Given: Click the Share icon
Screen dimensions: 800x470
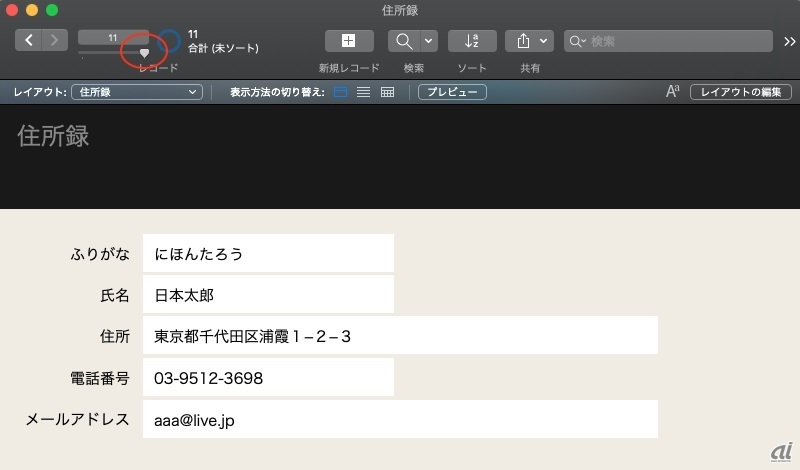Looking at the screenshot, I should pyautogui.click(x=523, y=41).
